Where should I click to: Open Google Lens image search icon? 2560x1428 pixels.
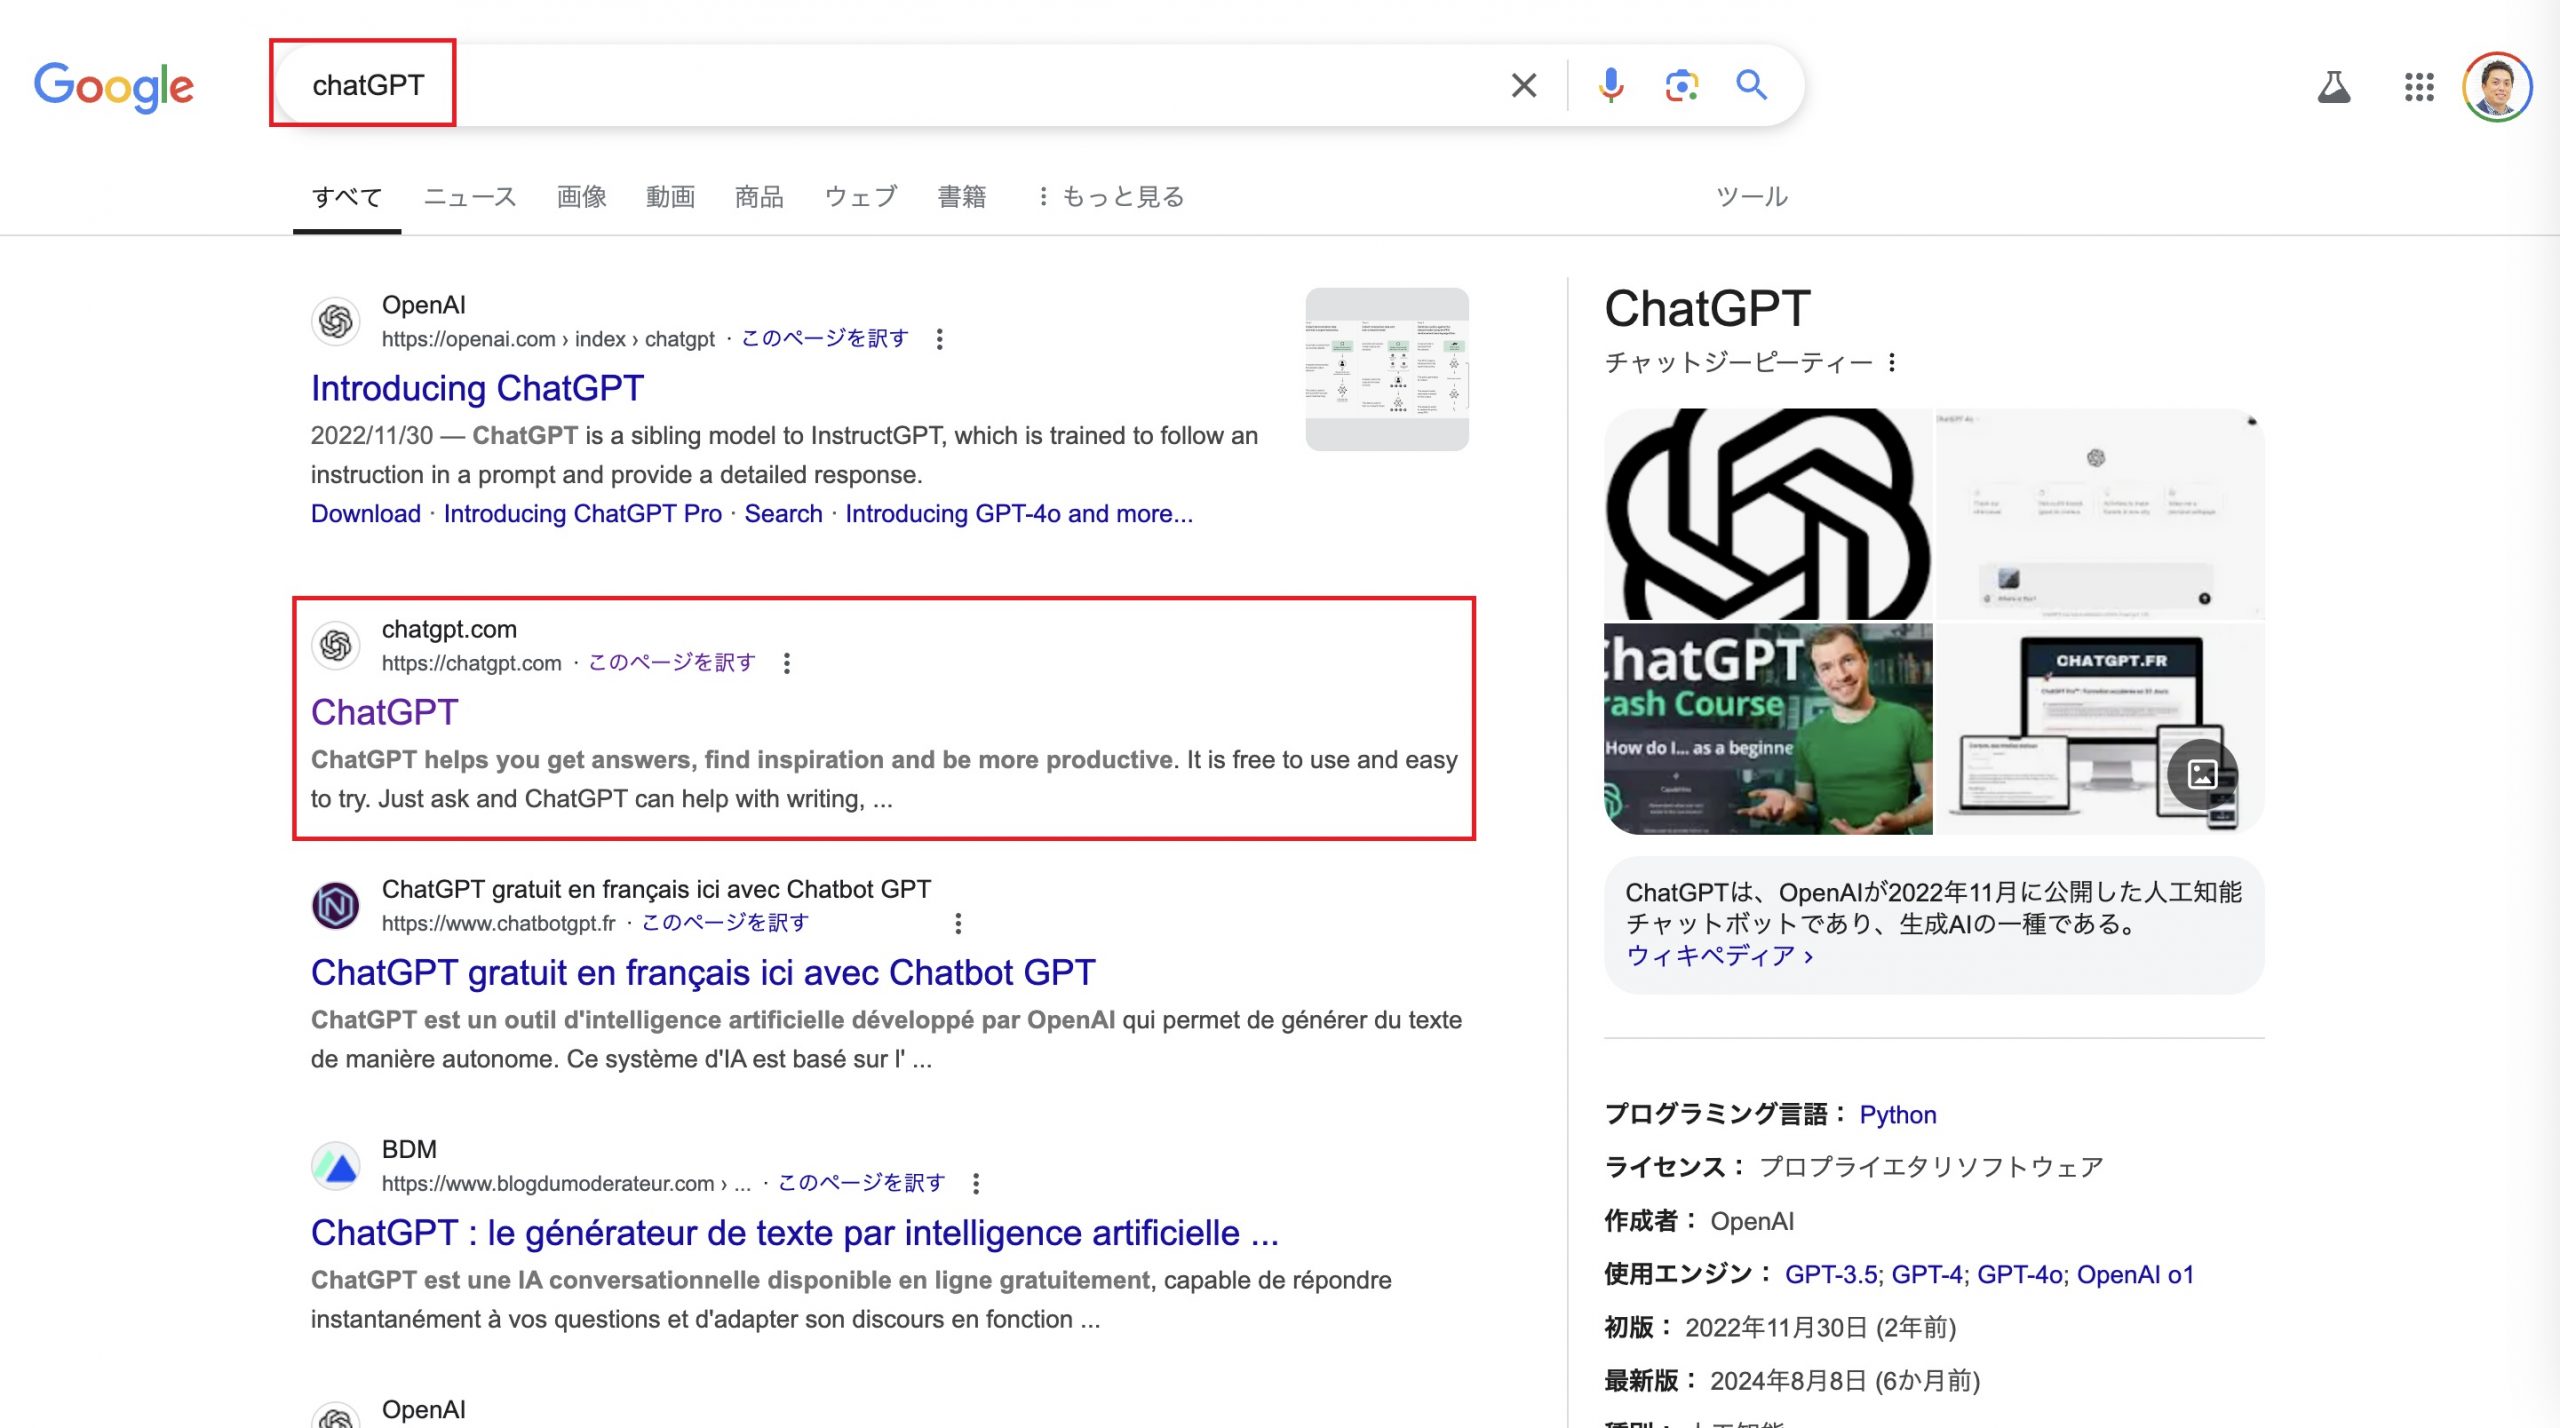[1681, 85]
